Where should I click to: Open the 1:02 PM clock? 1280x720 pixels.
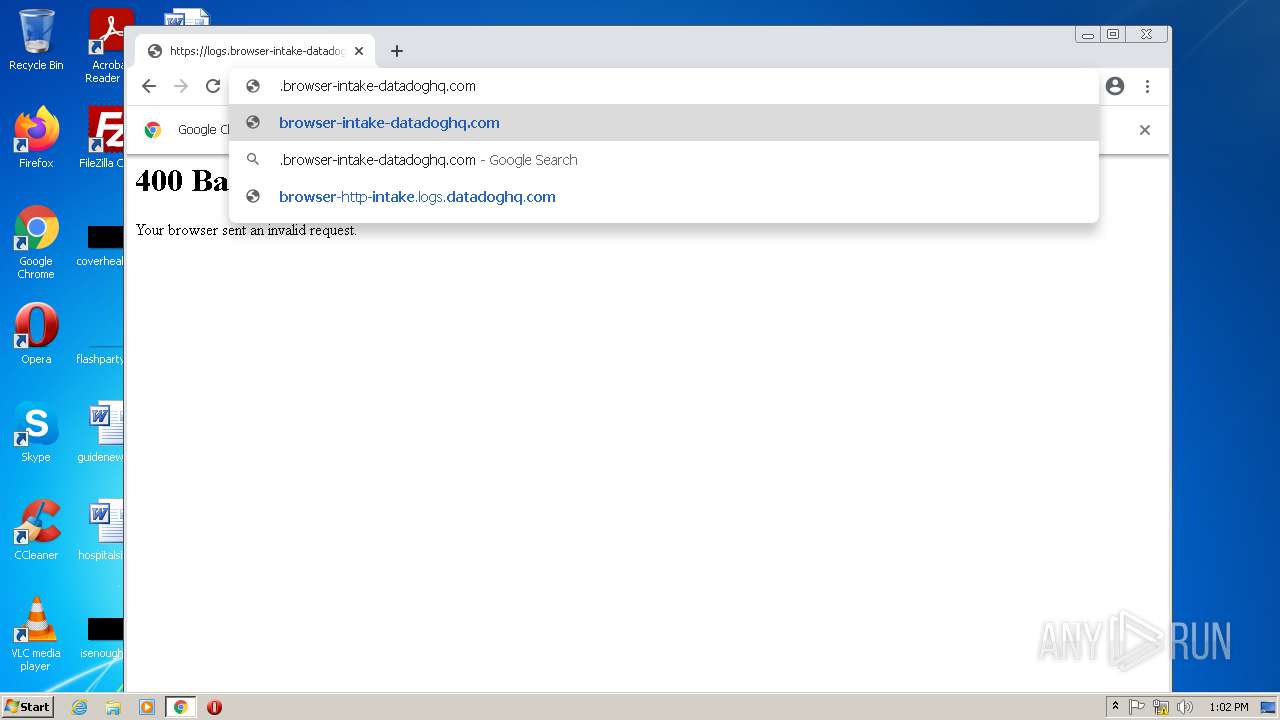click(x=1228, y=707)
